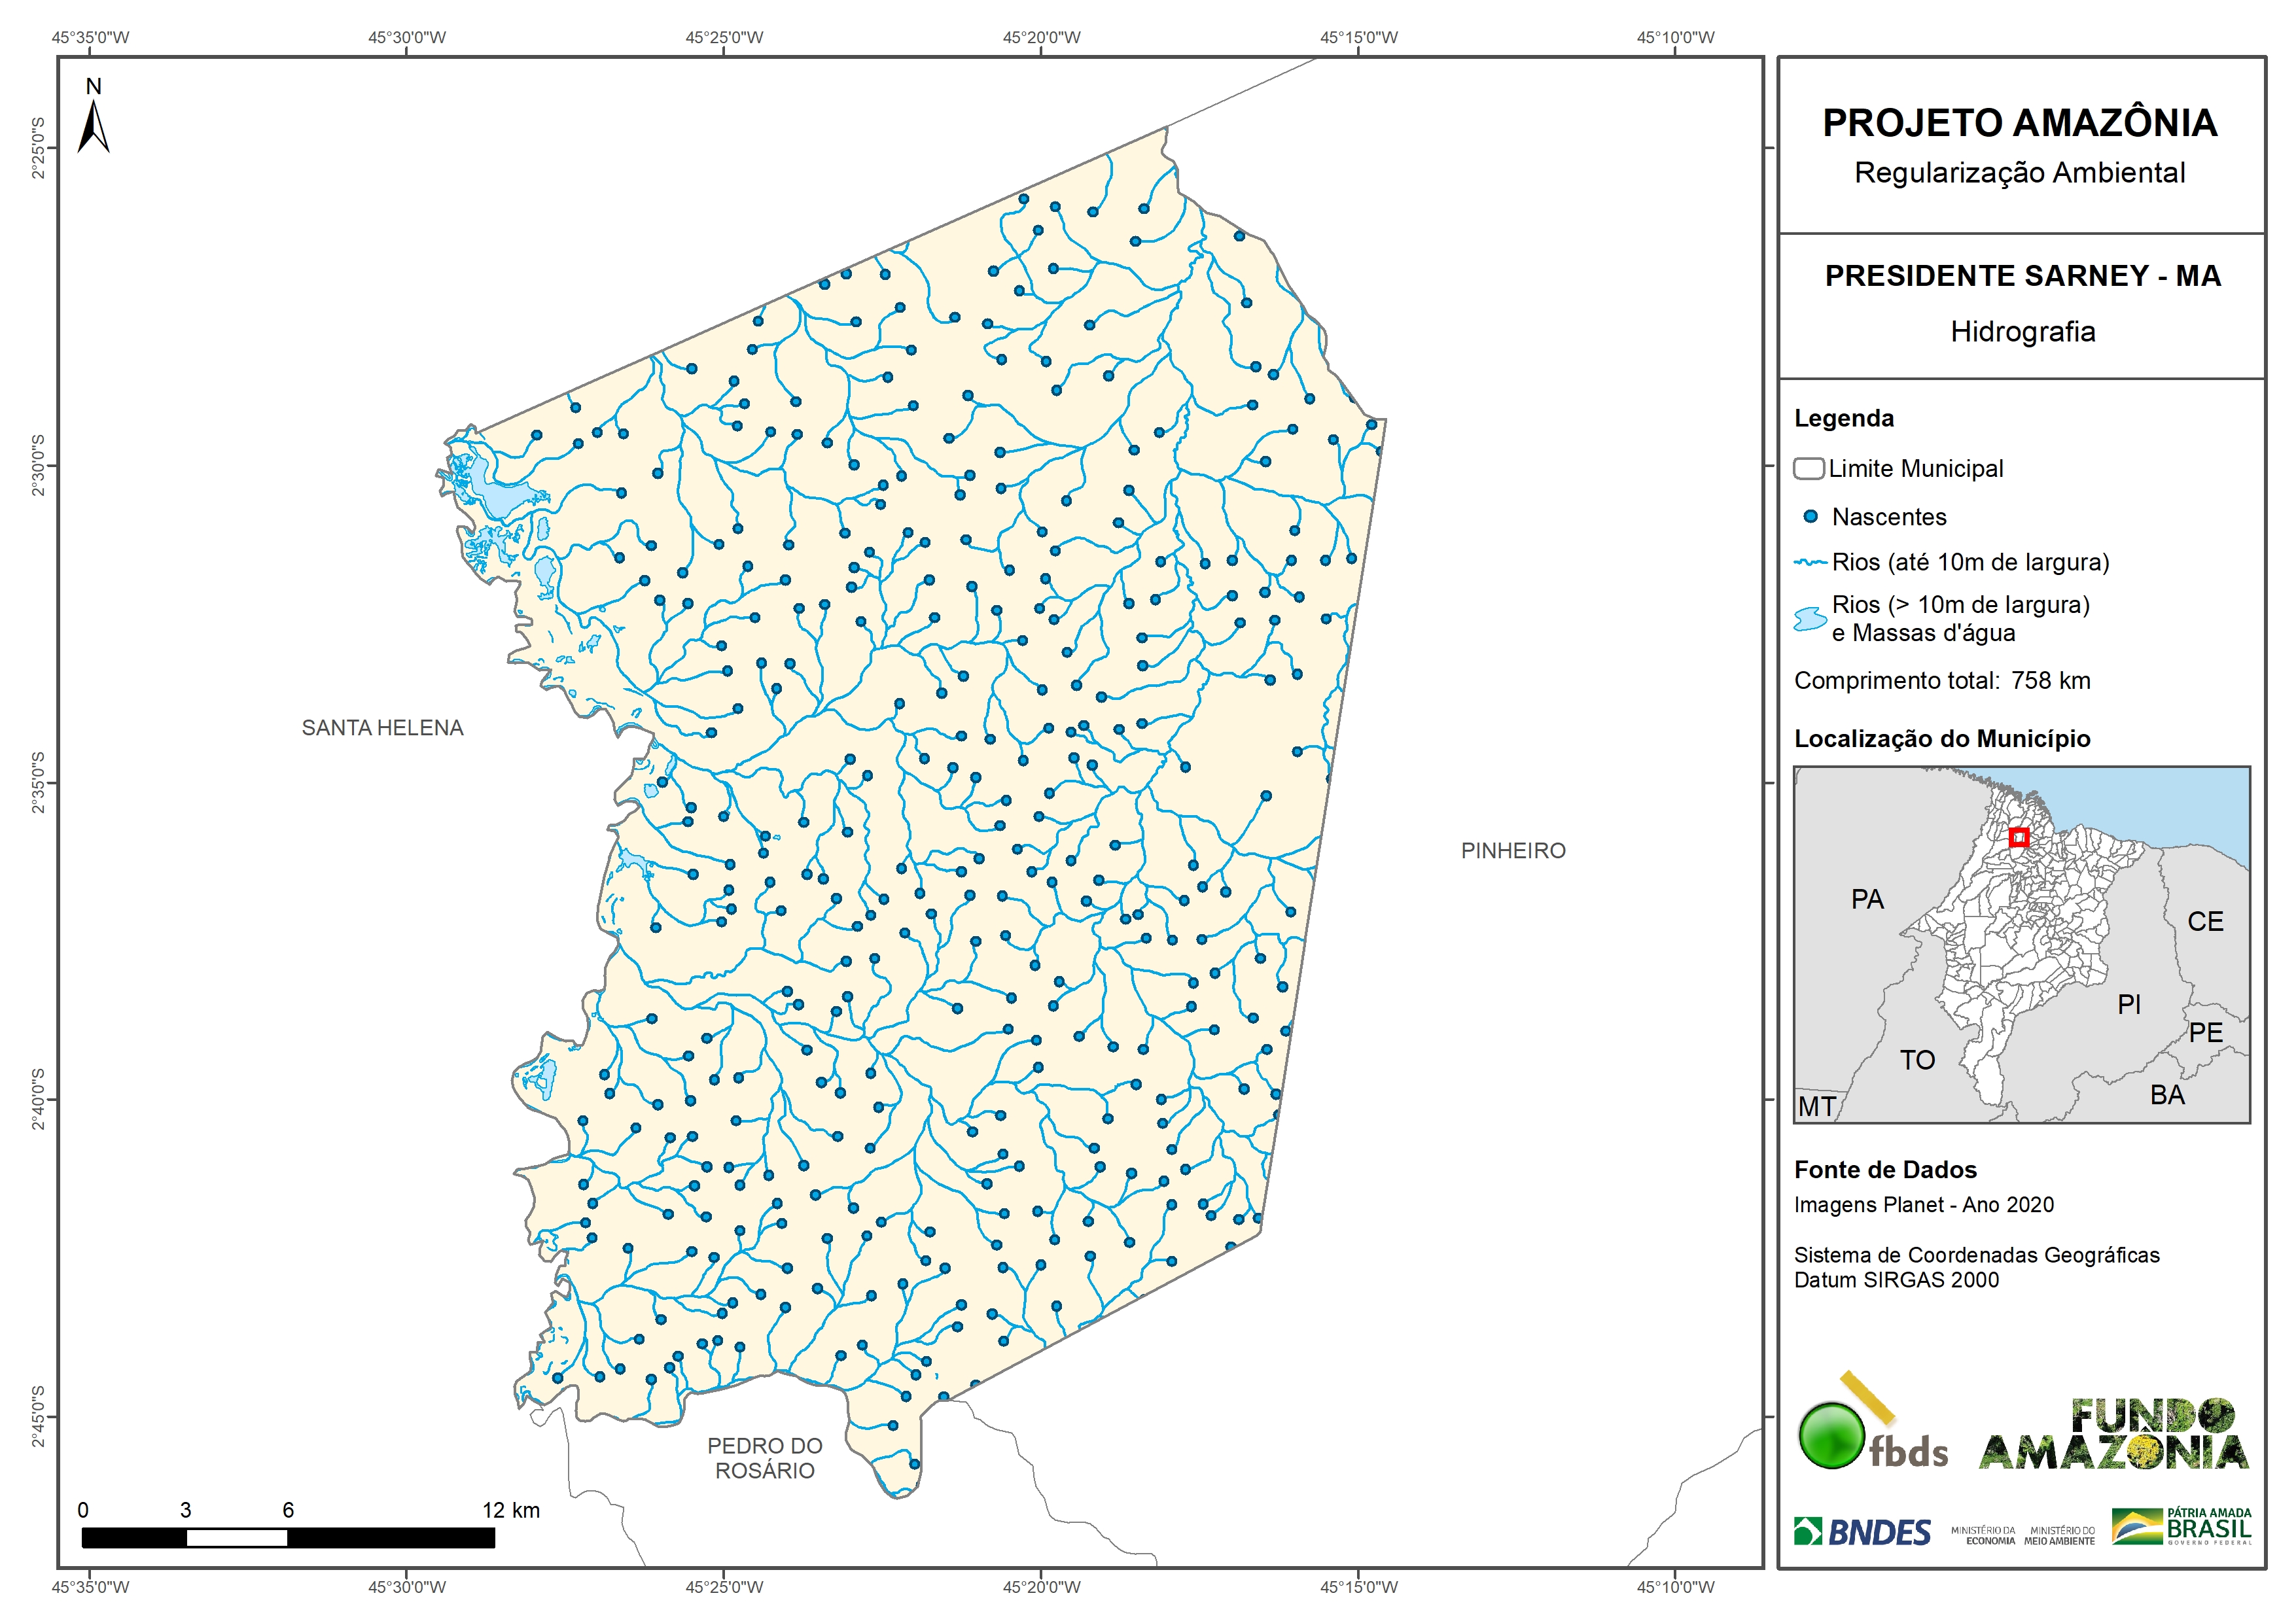The width and height of the screenshot is (2296, 1623).
Task: Click the Nascentes blue dot legend symbol
Action: click(x=1810, y=517)
